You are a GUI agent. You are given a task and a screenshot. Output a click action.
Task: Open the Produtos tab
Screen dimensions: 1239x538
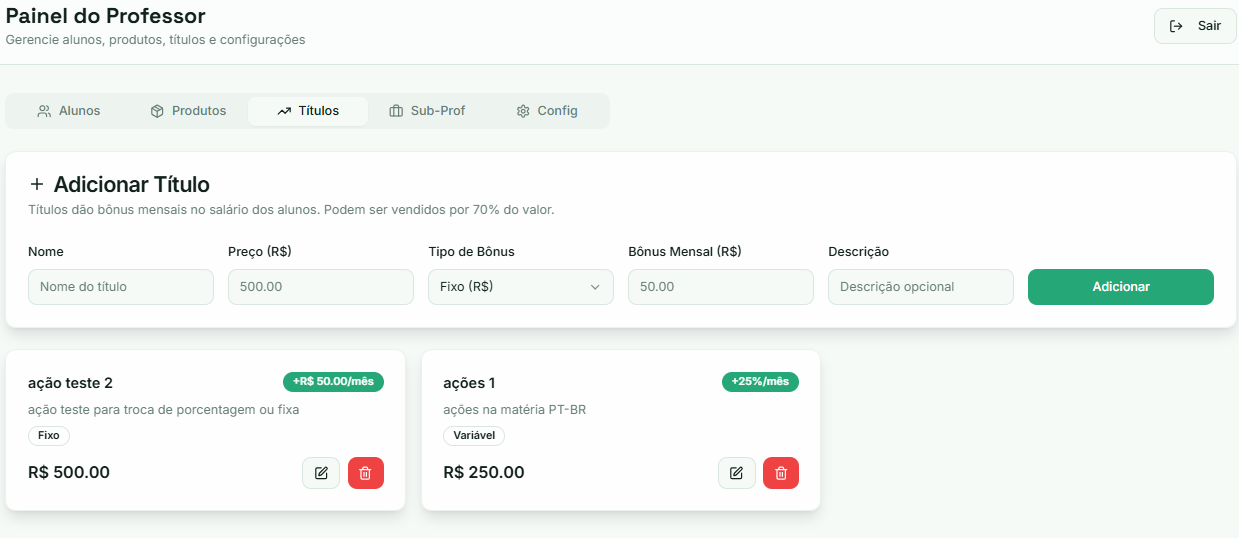188,111
